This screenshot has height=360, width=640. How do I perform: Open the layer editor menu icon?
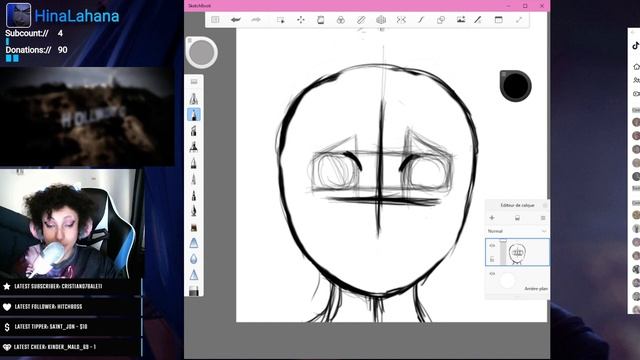pos(543,218)
